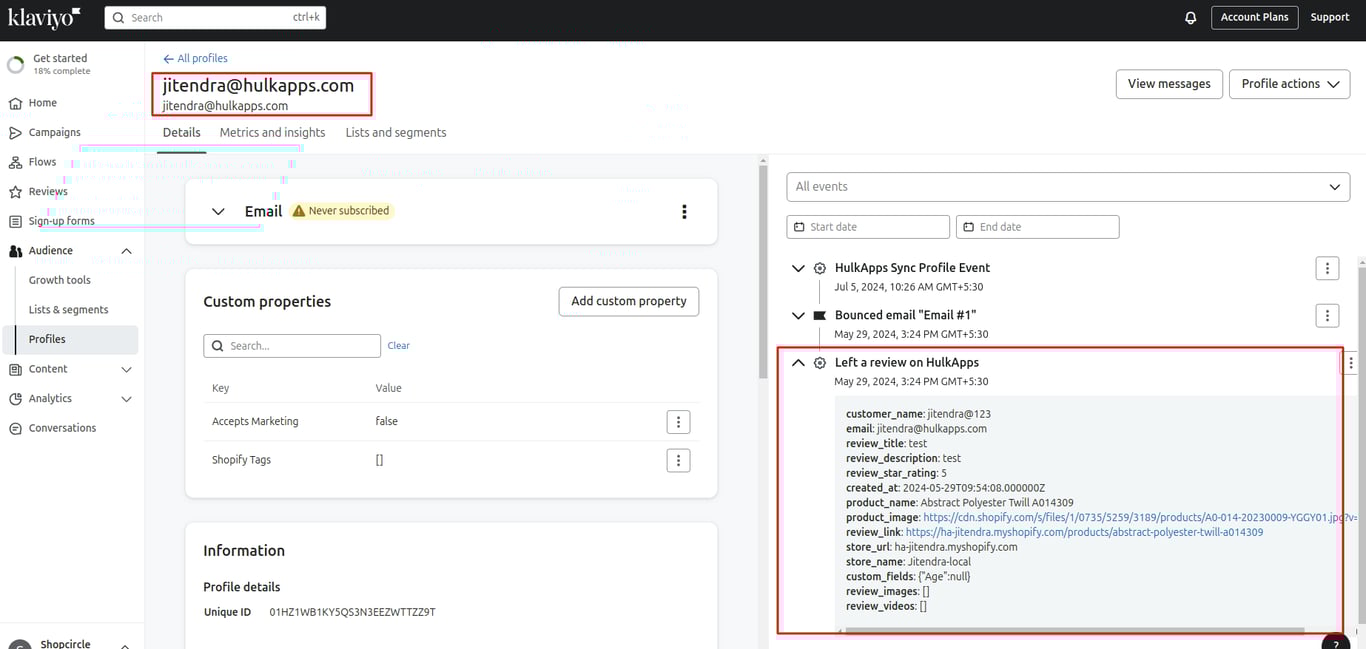Click the Home sidebar icon
Image resolution: width=1366 pixels, height=649 pixels.
click(15, 103)
